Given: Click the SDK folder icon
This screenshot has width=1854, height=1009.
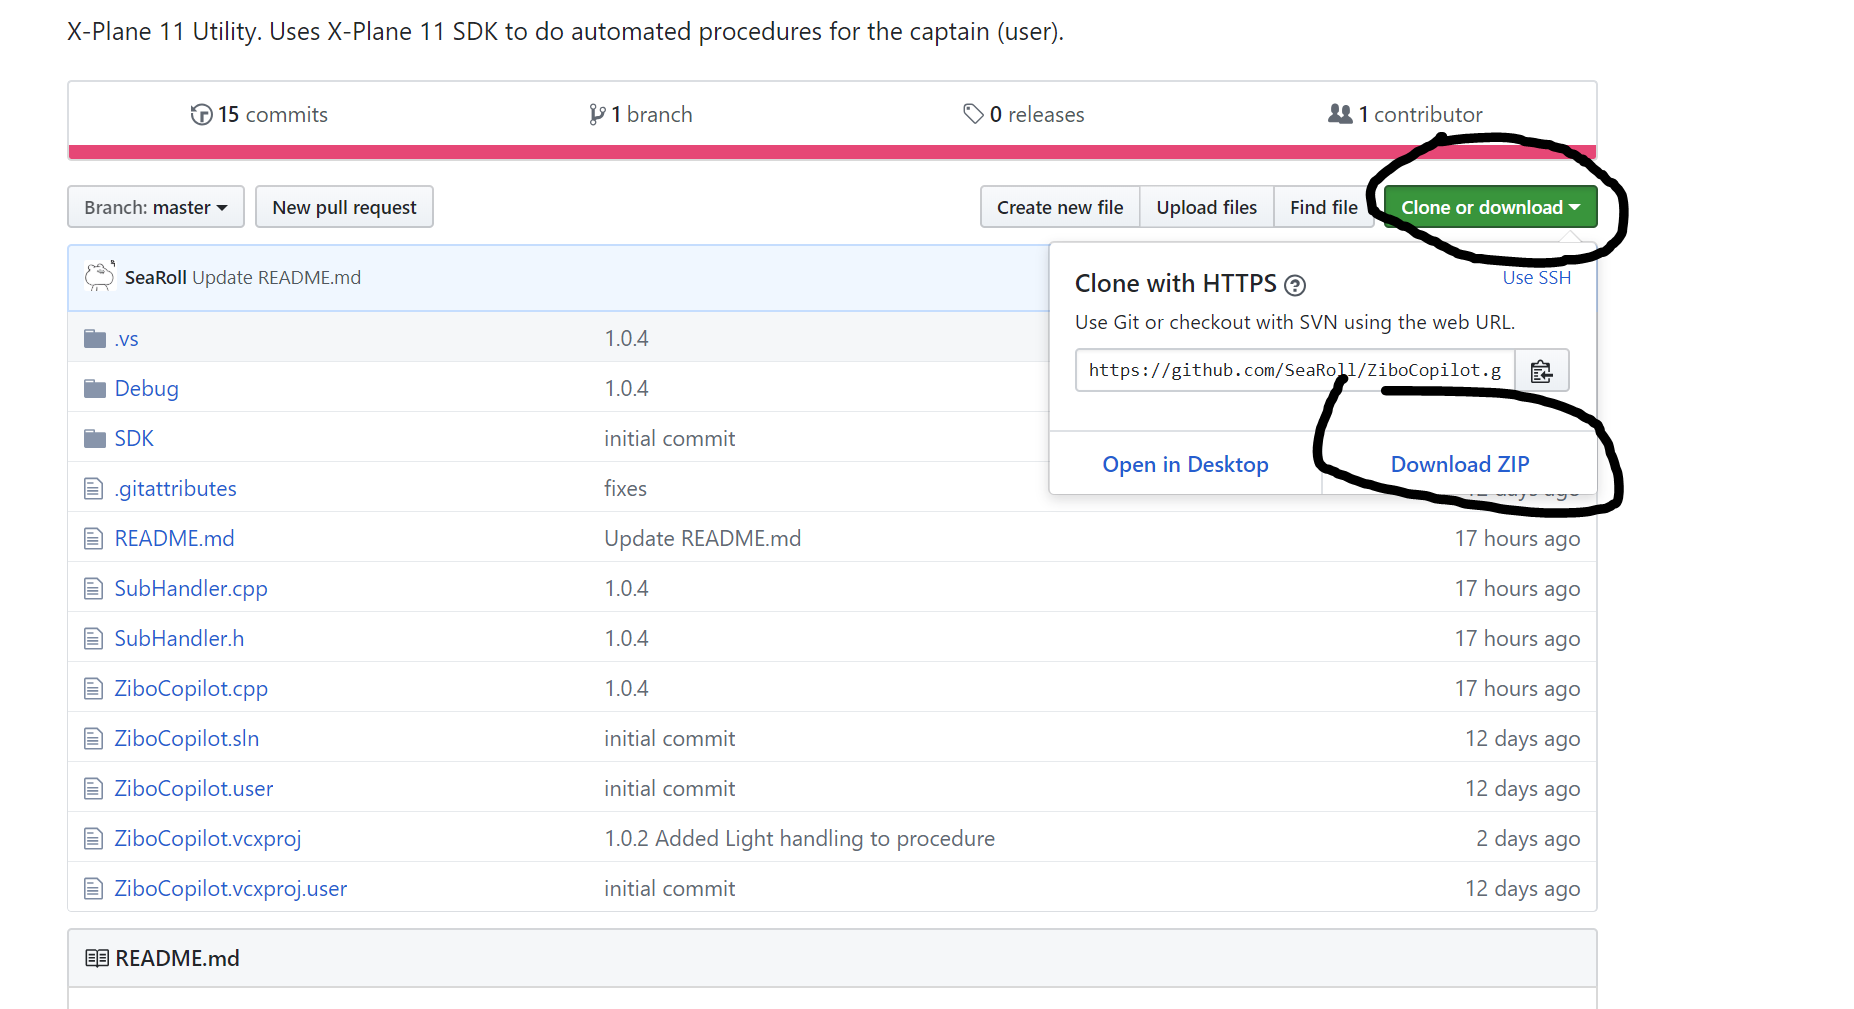Looking at the screenshot, I should tap(95, 438).
